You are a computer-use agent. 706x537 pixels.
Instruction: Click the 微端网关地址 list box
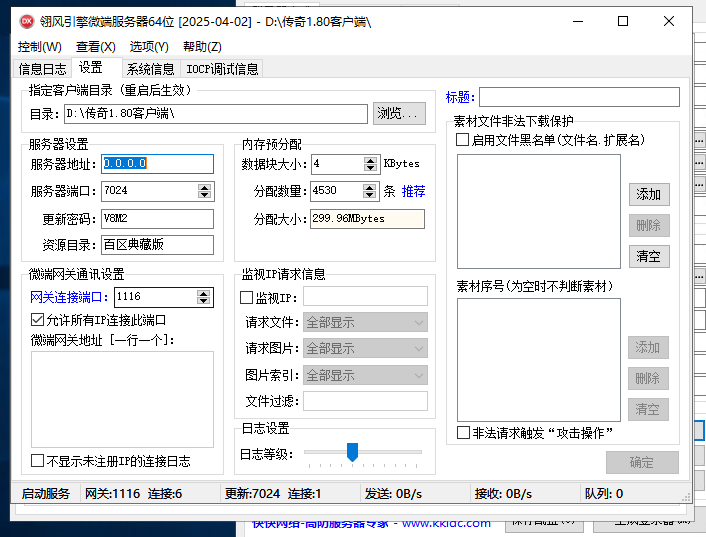pos(122,399)
